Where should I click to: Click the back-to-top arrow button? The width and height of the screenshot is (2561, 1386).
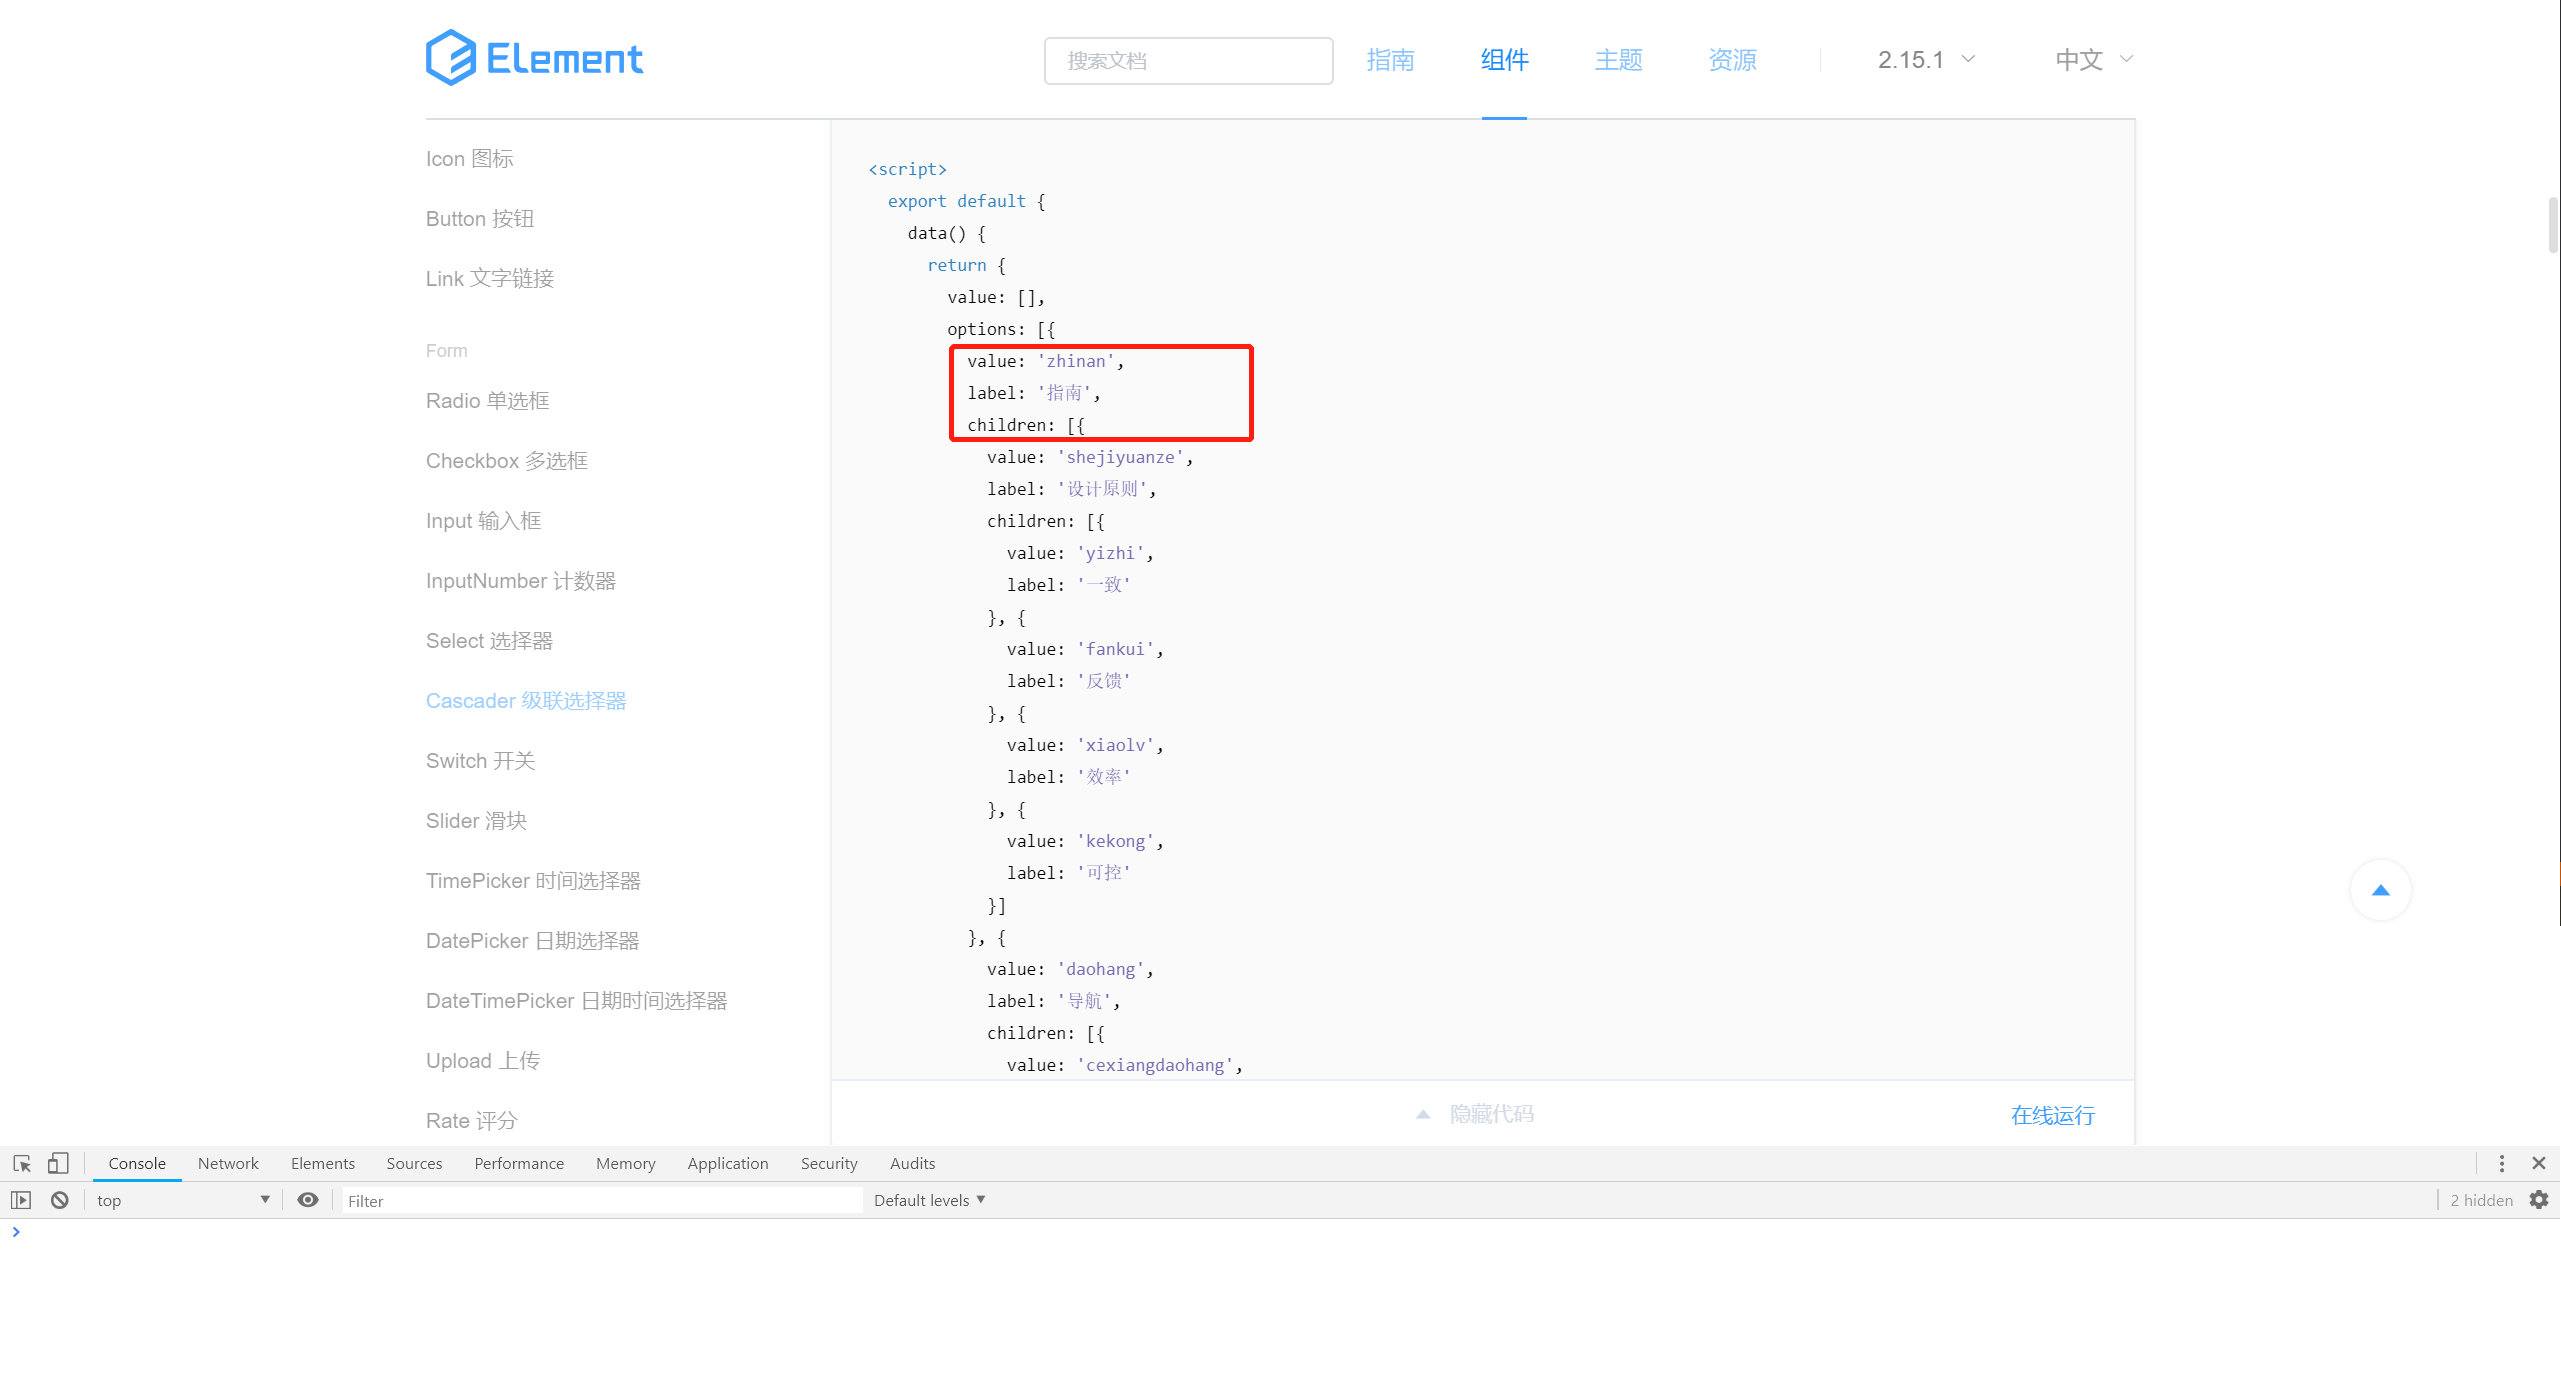(2381, 889)
